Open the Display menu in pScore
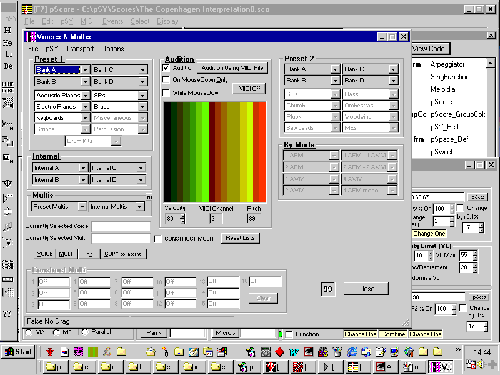500x375 pixels. (x=167, y=21)
